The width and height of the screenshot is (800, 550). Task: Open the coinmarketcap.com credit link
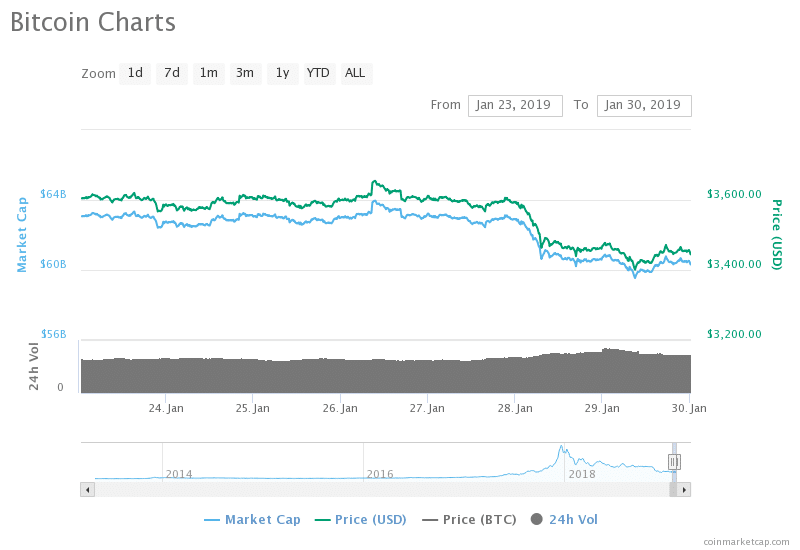click(x=746, y=542)
